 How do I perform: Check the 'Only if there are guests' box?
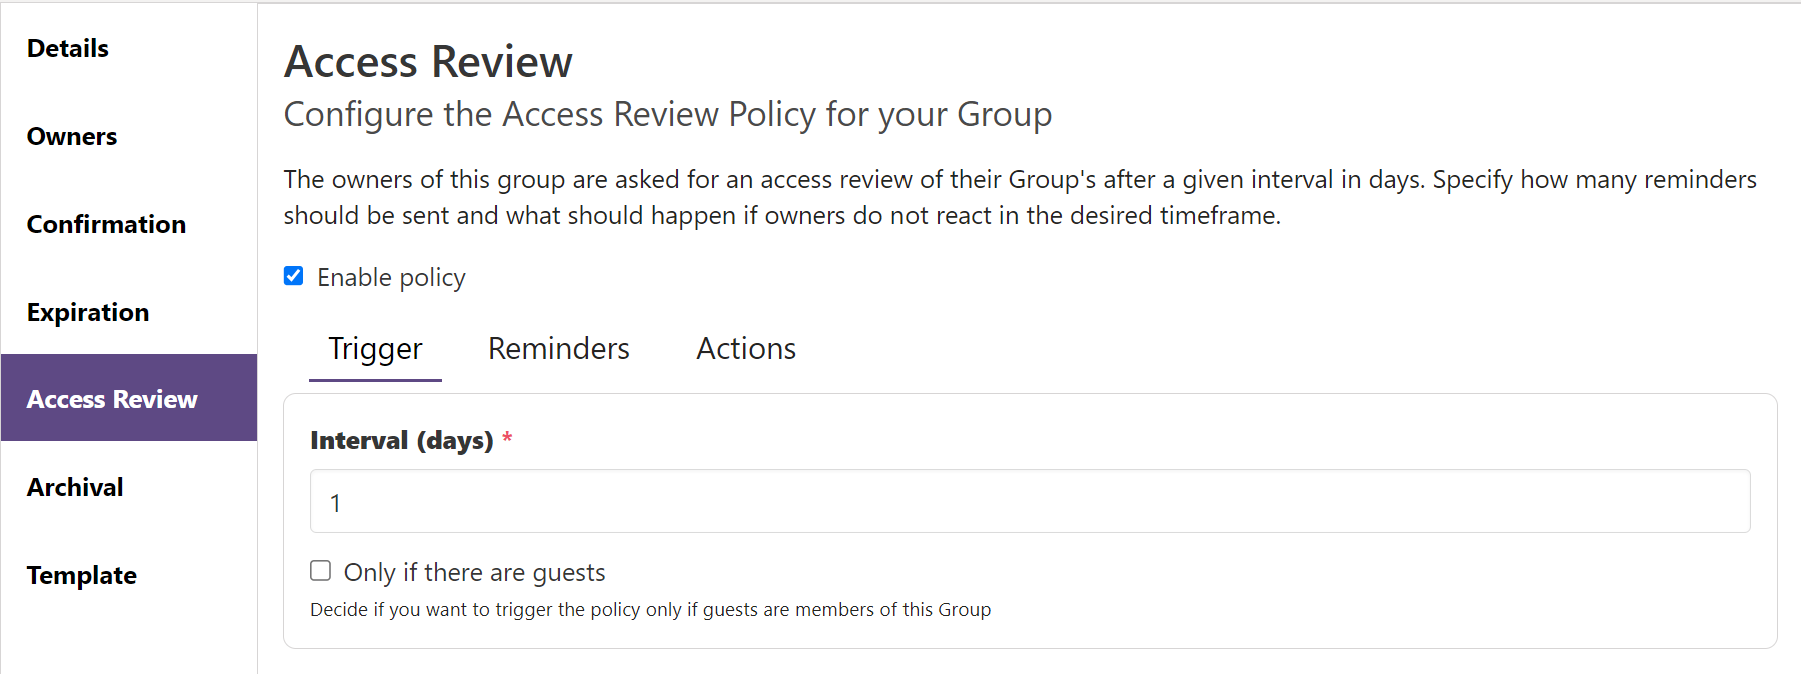[321, 570]
